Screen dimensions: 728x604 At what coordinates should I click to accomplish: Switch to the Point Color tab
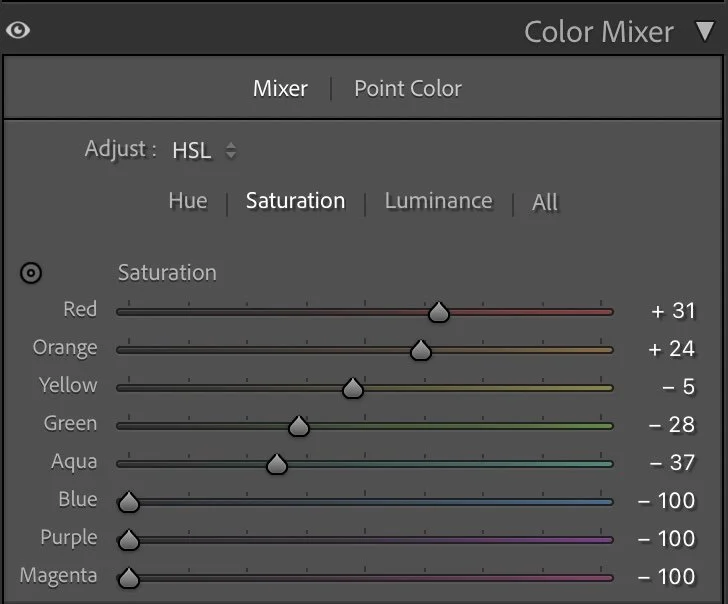408,89
